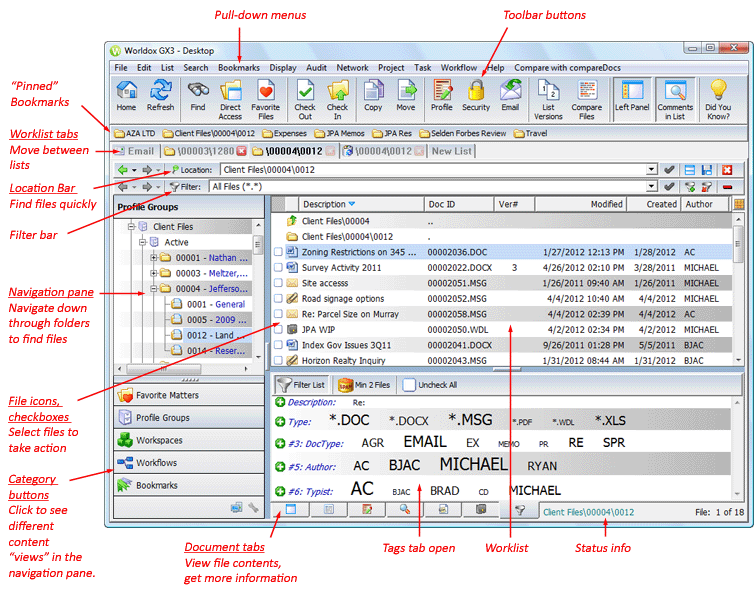Click the tags pane vertical scrollbar
754x596 pixels.
pyautogui.click(x=737, y=448)
